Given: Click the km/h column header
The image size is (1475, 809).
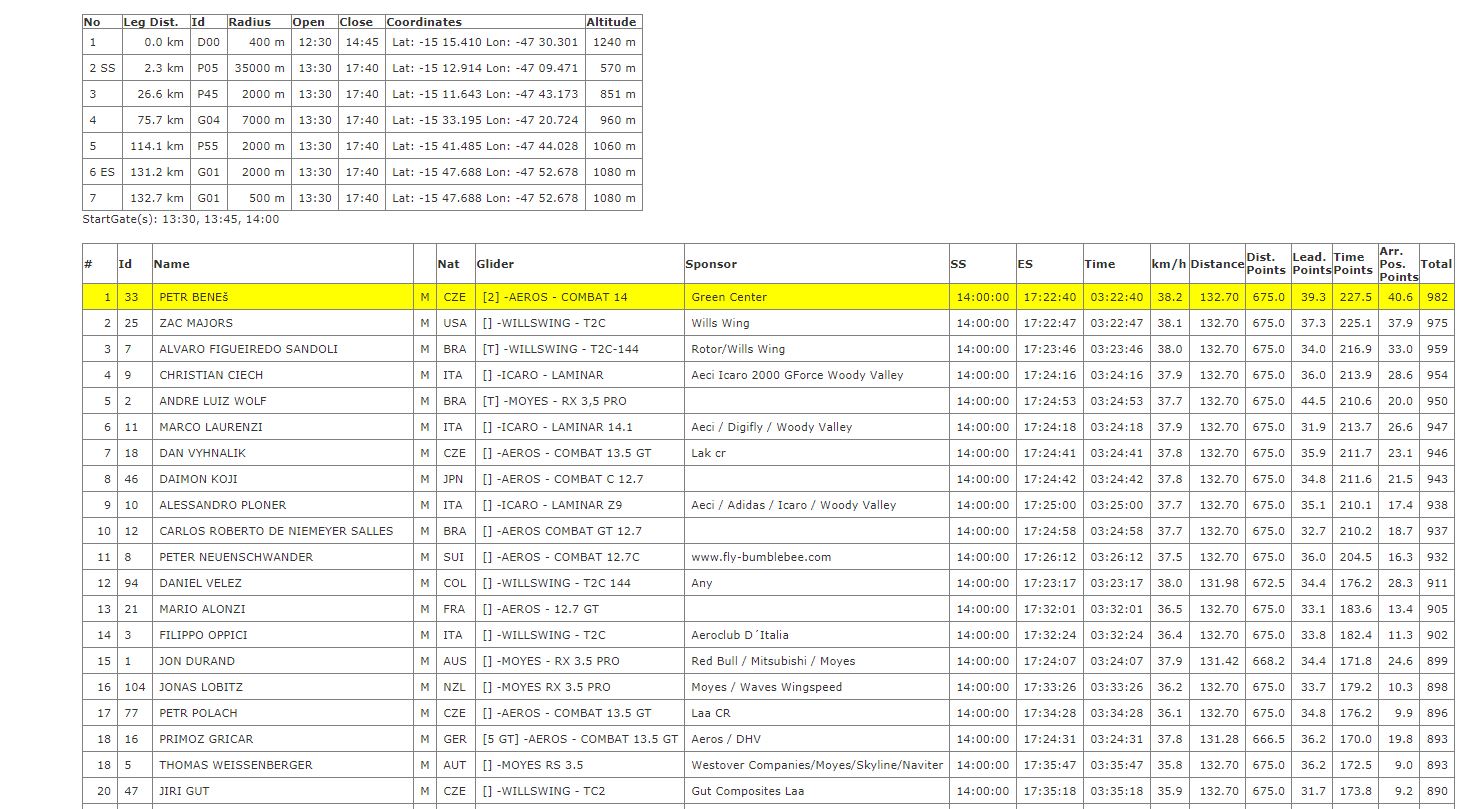Looking at the screenshot, I should point(1169,264).
